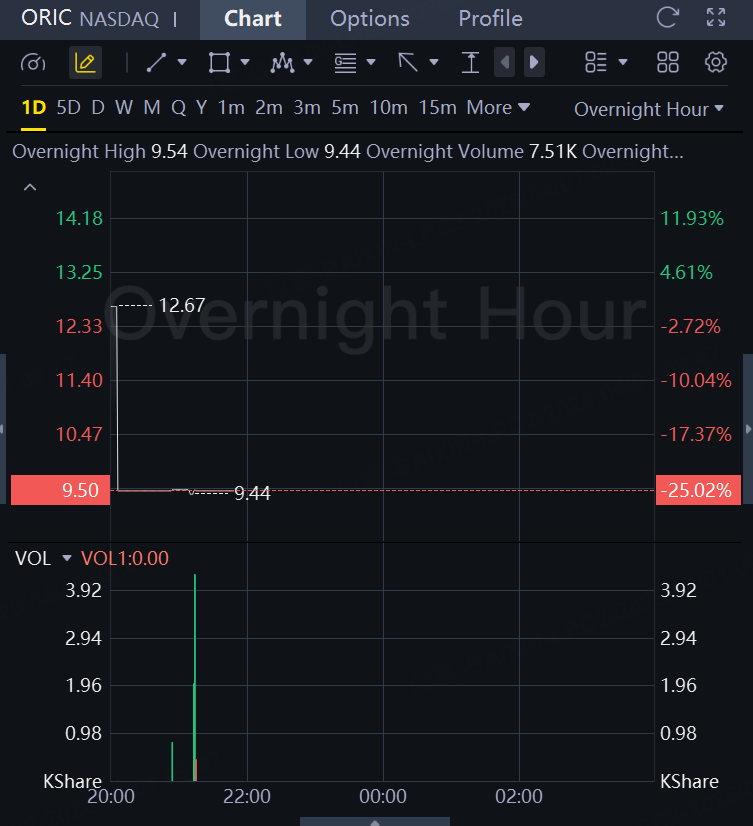The image size is (753, 826).
Task: Click the refresh chart icon
Action: [x=666, y=18]
